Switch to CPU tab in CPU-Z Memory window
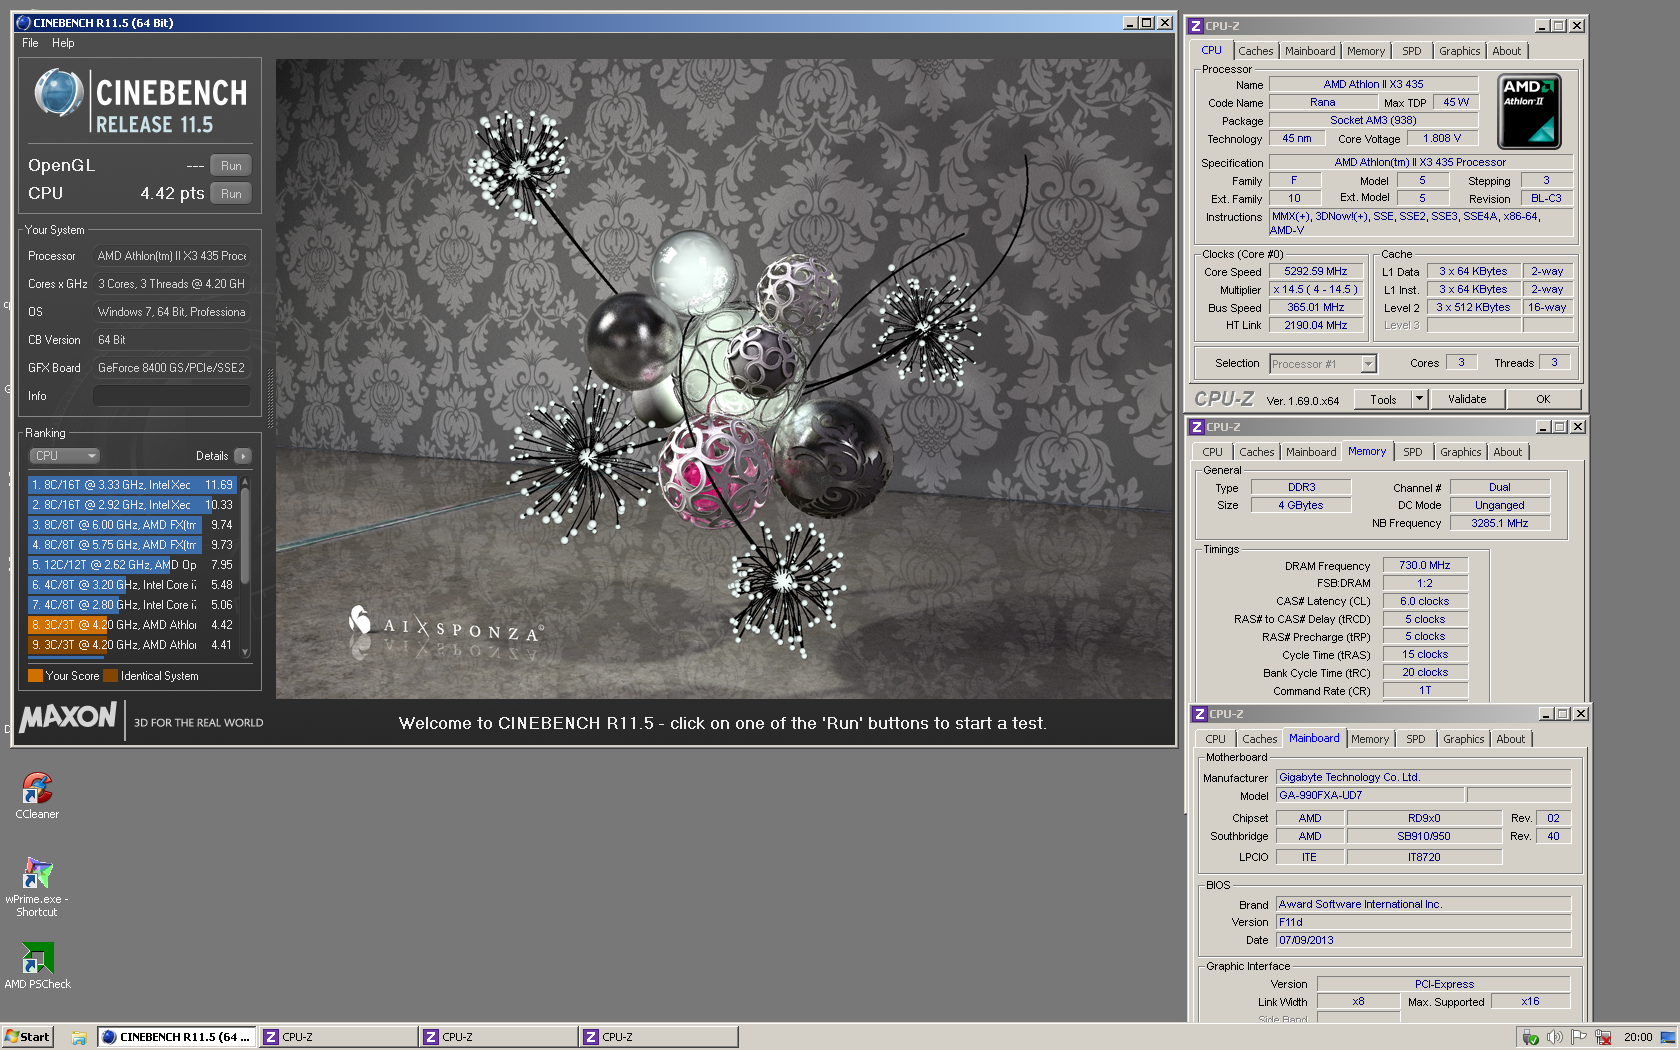The height and width of the screenshot is (1050, 1680). click(1212, 452)
